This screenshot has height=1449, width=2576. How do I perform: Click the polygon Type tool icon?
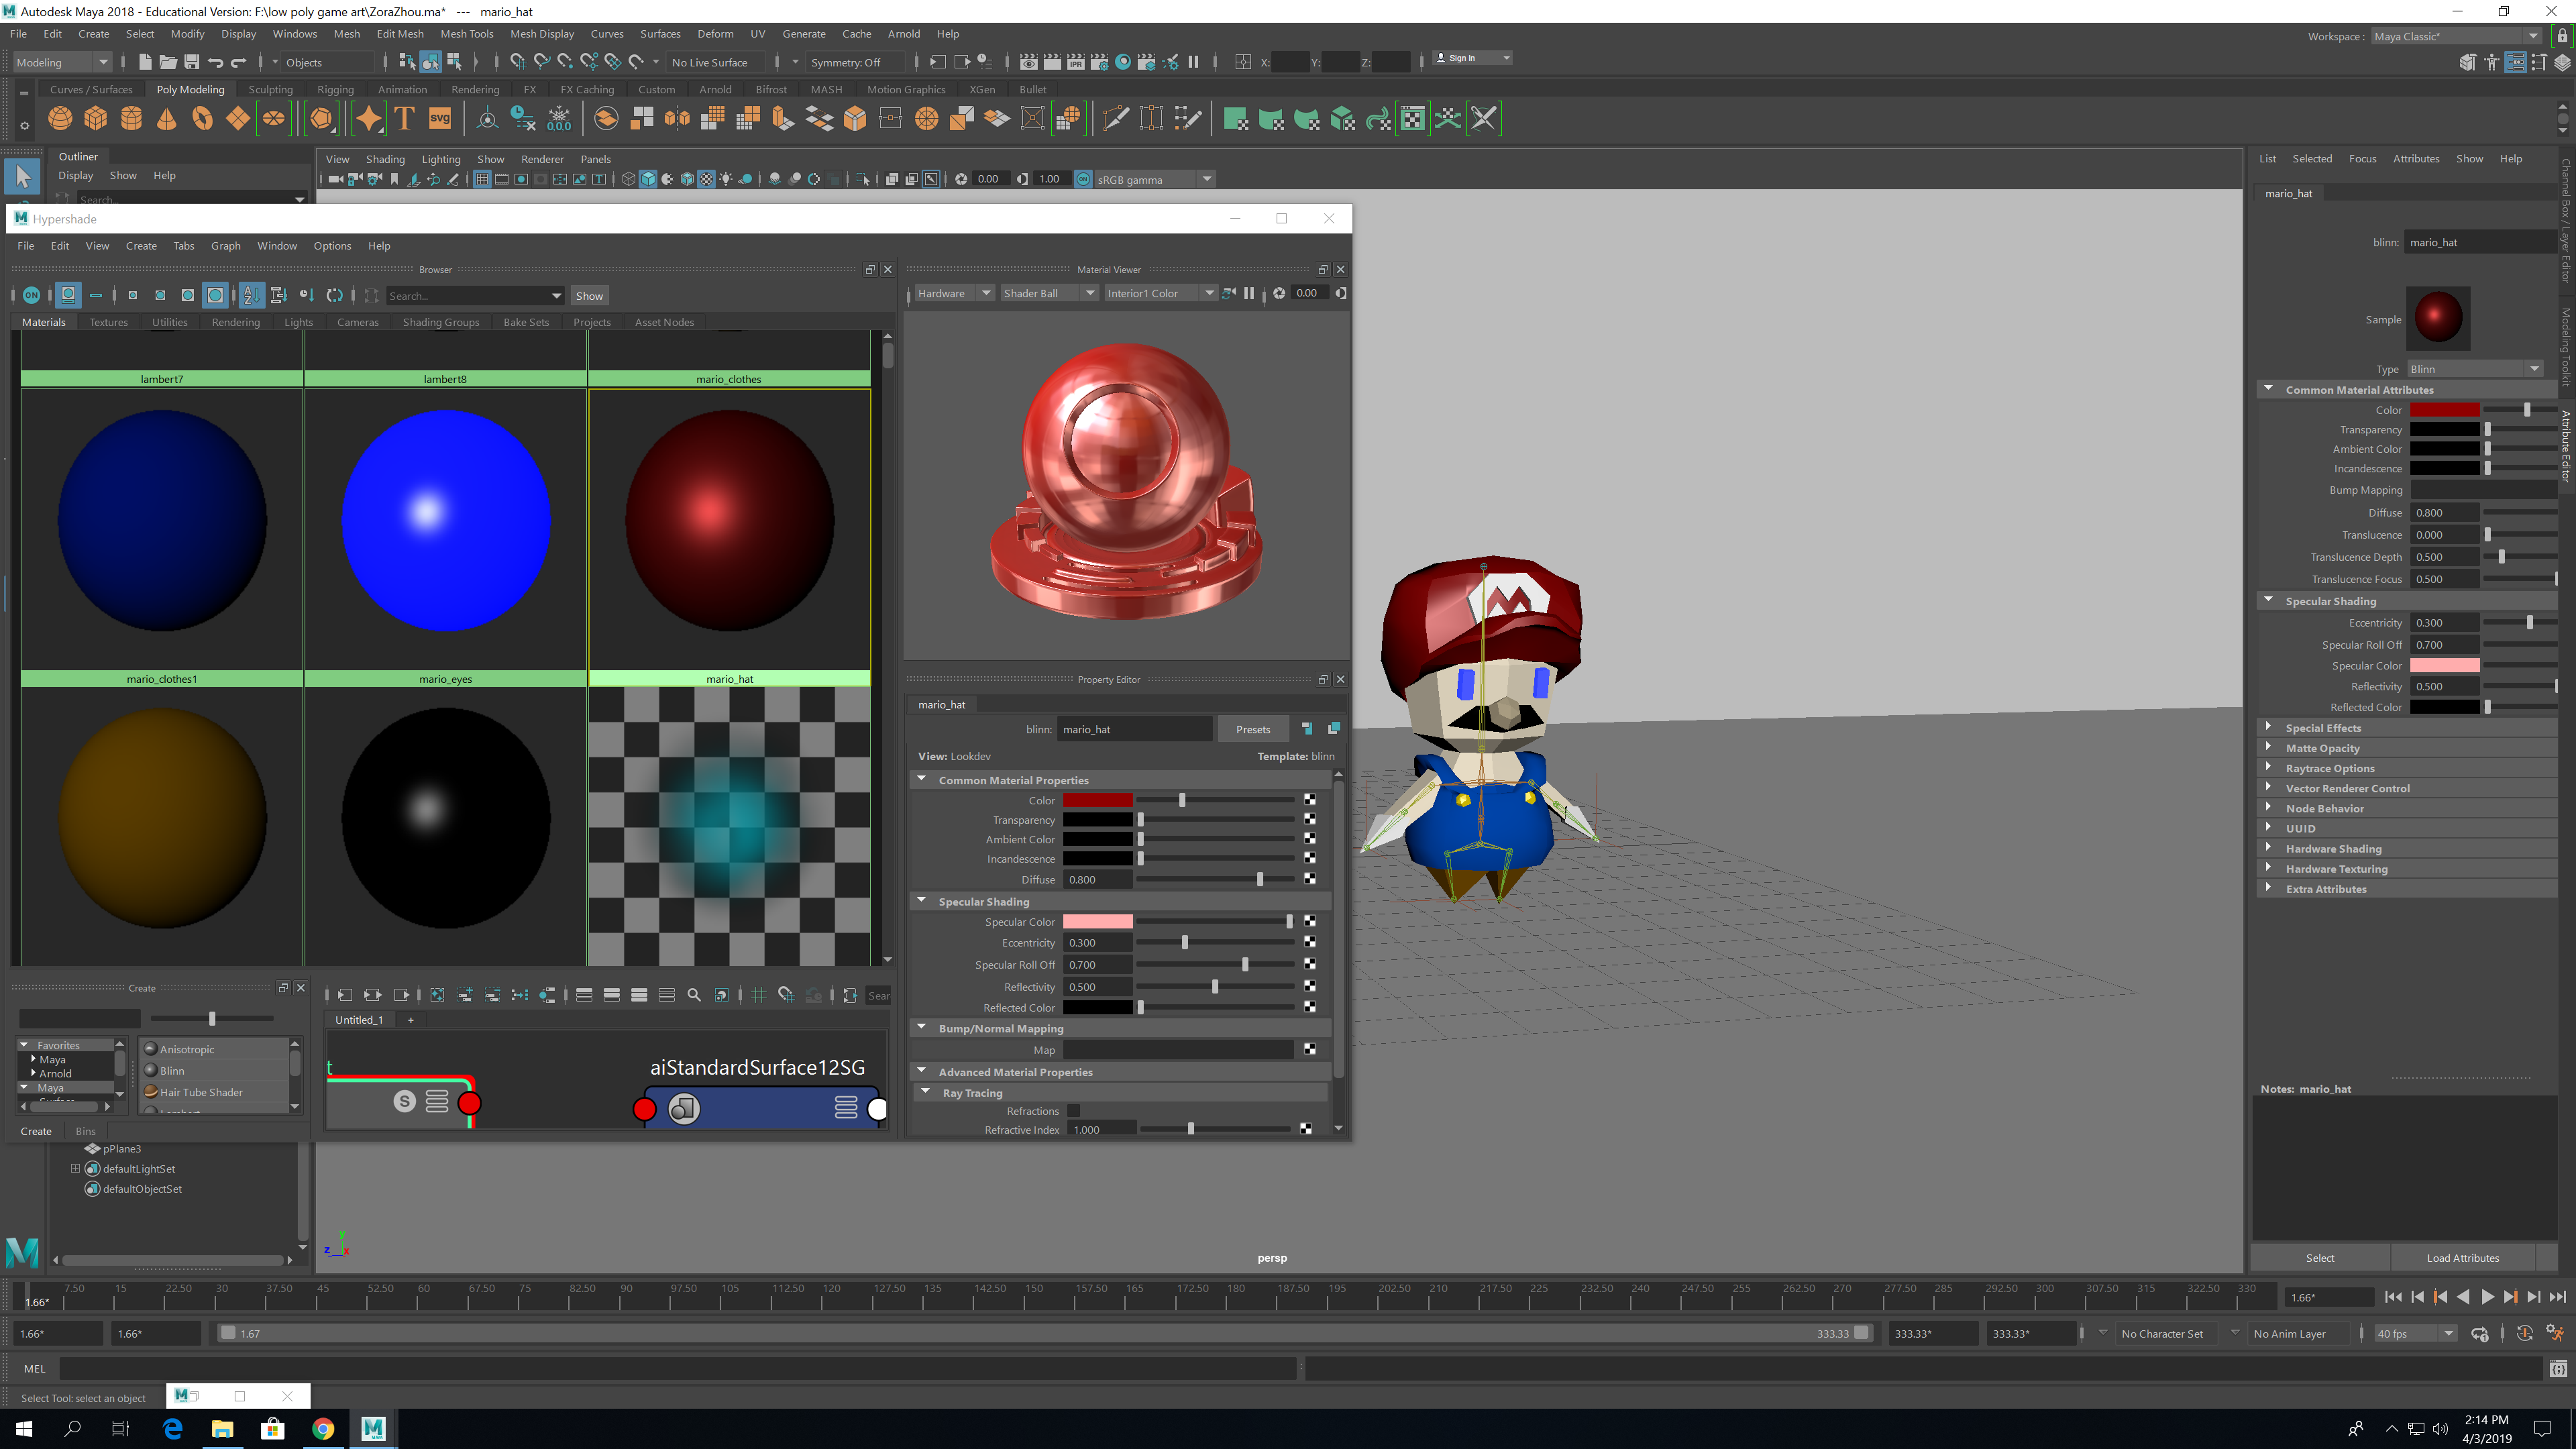405,119
